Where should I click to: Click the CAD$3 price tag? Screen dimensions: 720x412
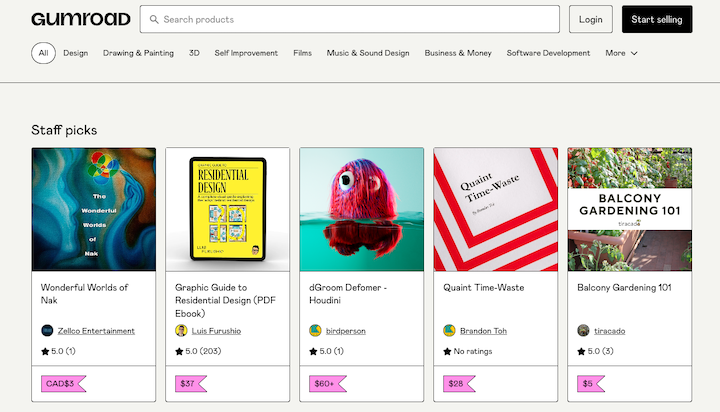pos(63,384)
